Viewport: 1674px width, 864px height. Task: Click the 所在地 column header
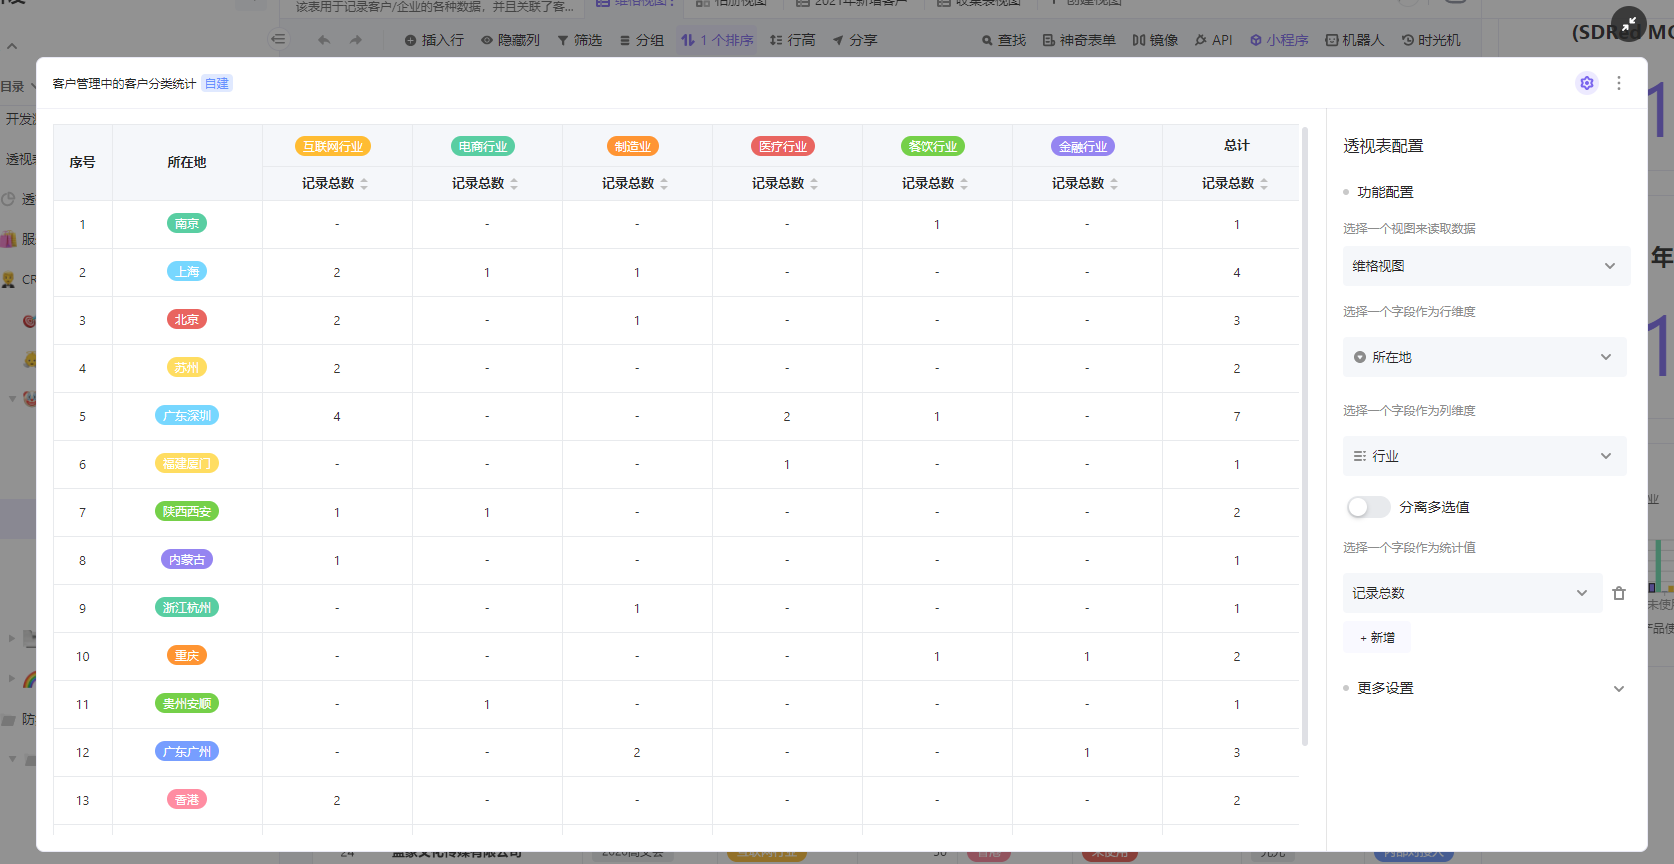[187, 162]
